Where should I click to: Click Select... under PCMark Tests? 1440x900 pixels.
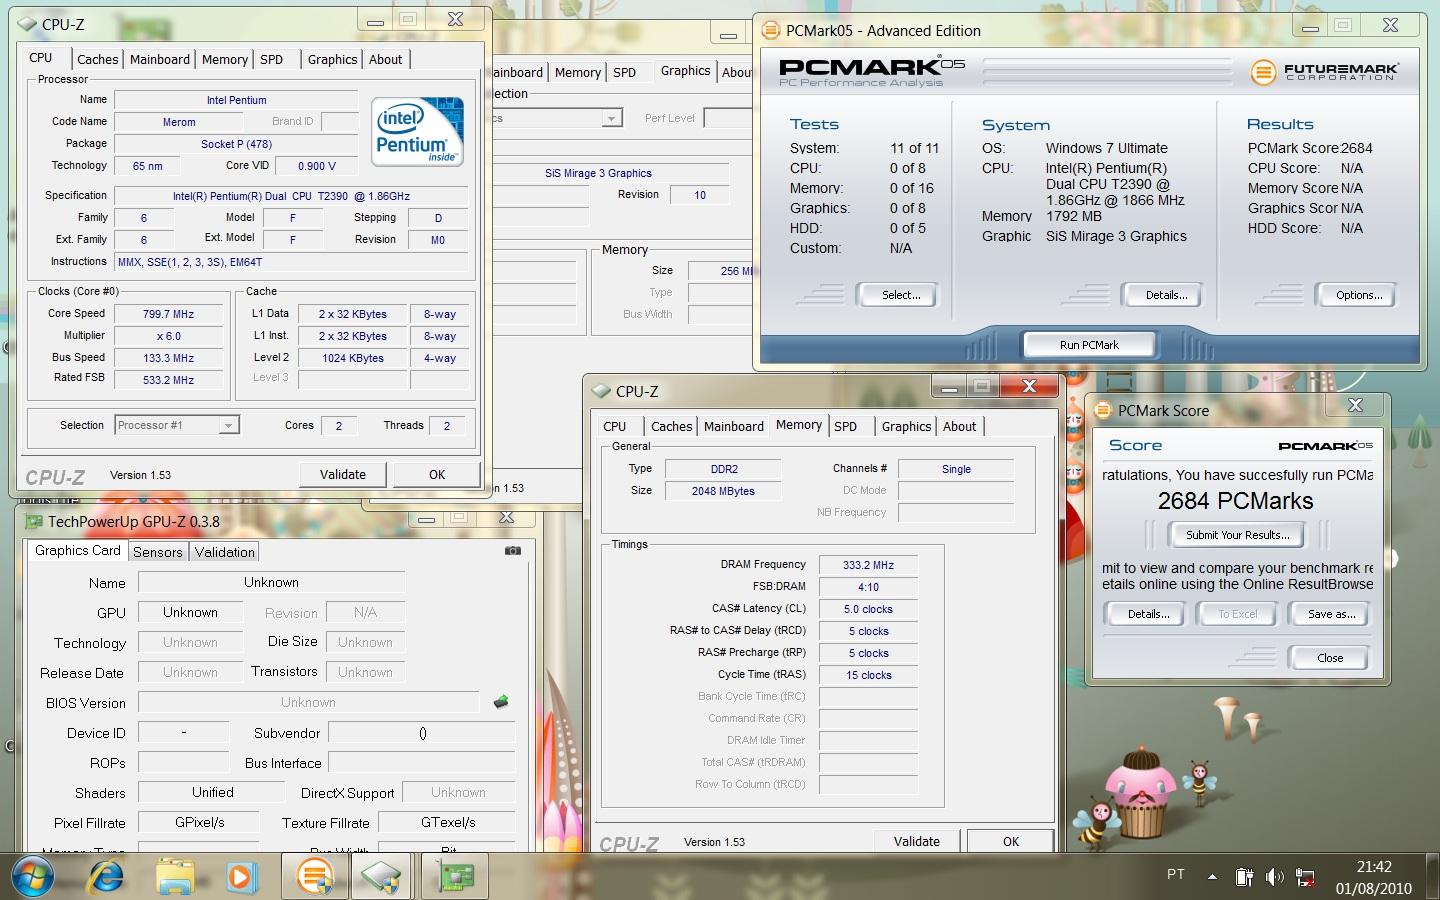[901, 295]
